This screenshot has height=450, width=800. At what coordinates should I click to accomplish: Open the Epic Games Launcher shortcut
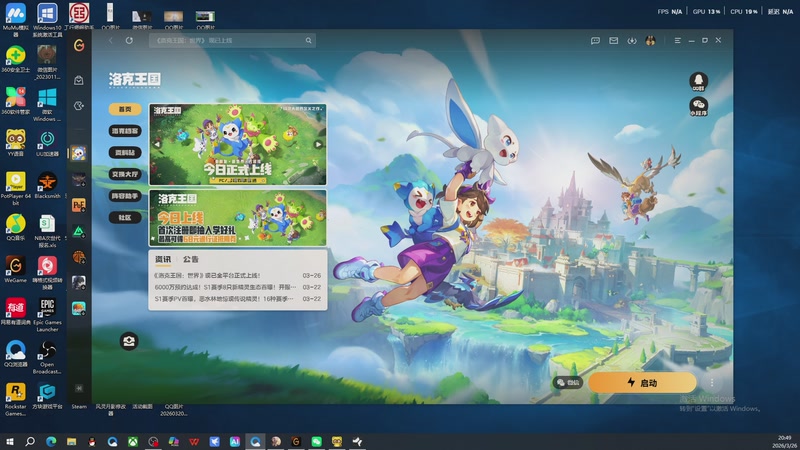[x=47, y=315]
